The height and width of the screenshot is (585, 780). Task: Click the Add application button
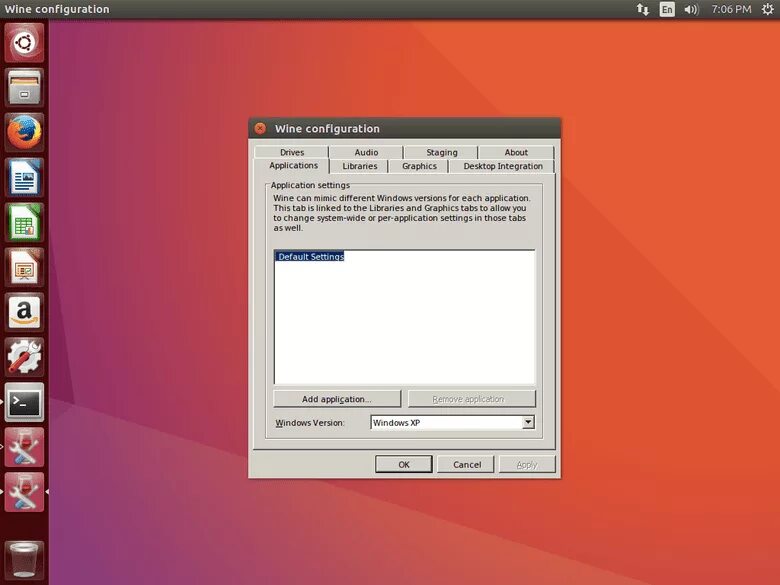337,399
